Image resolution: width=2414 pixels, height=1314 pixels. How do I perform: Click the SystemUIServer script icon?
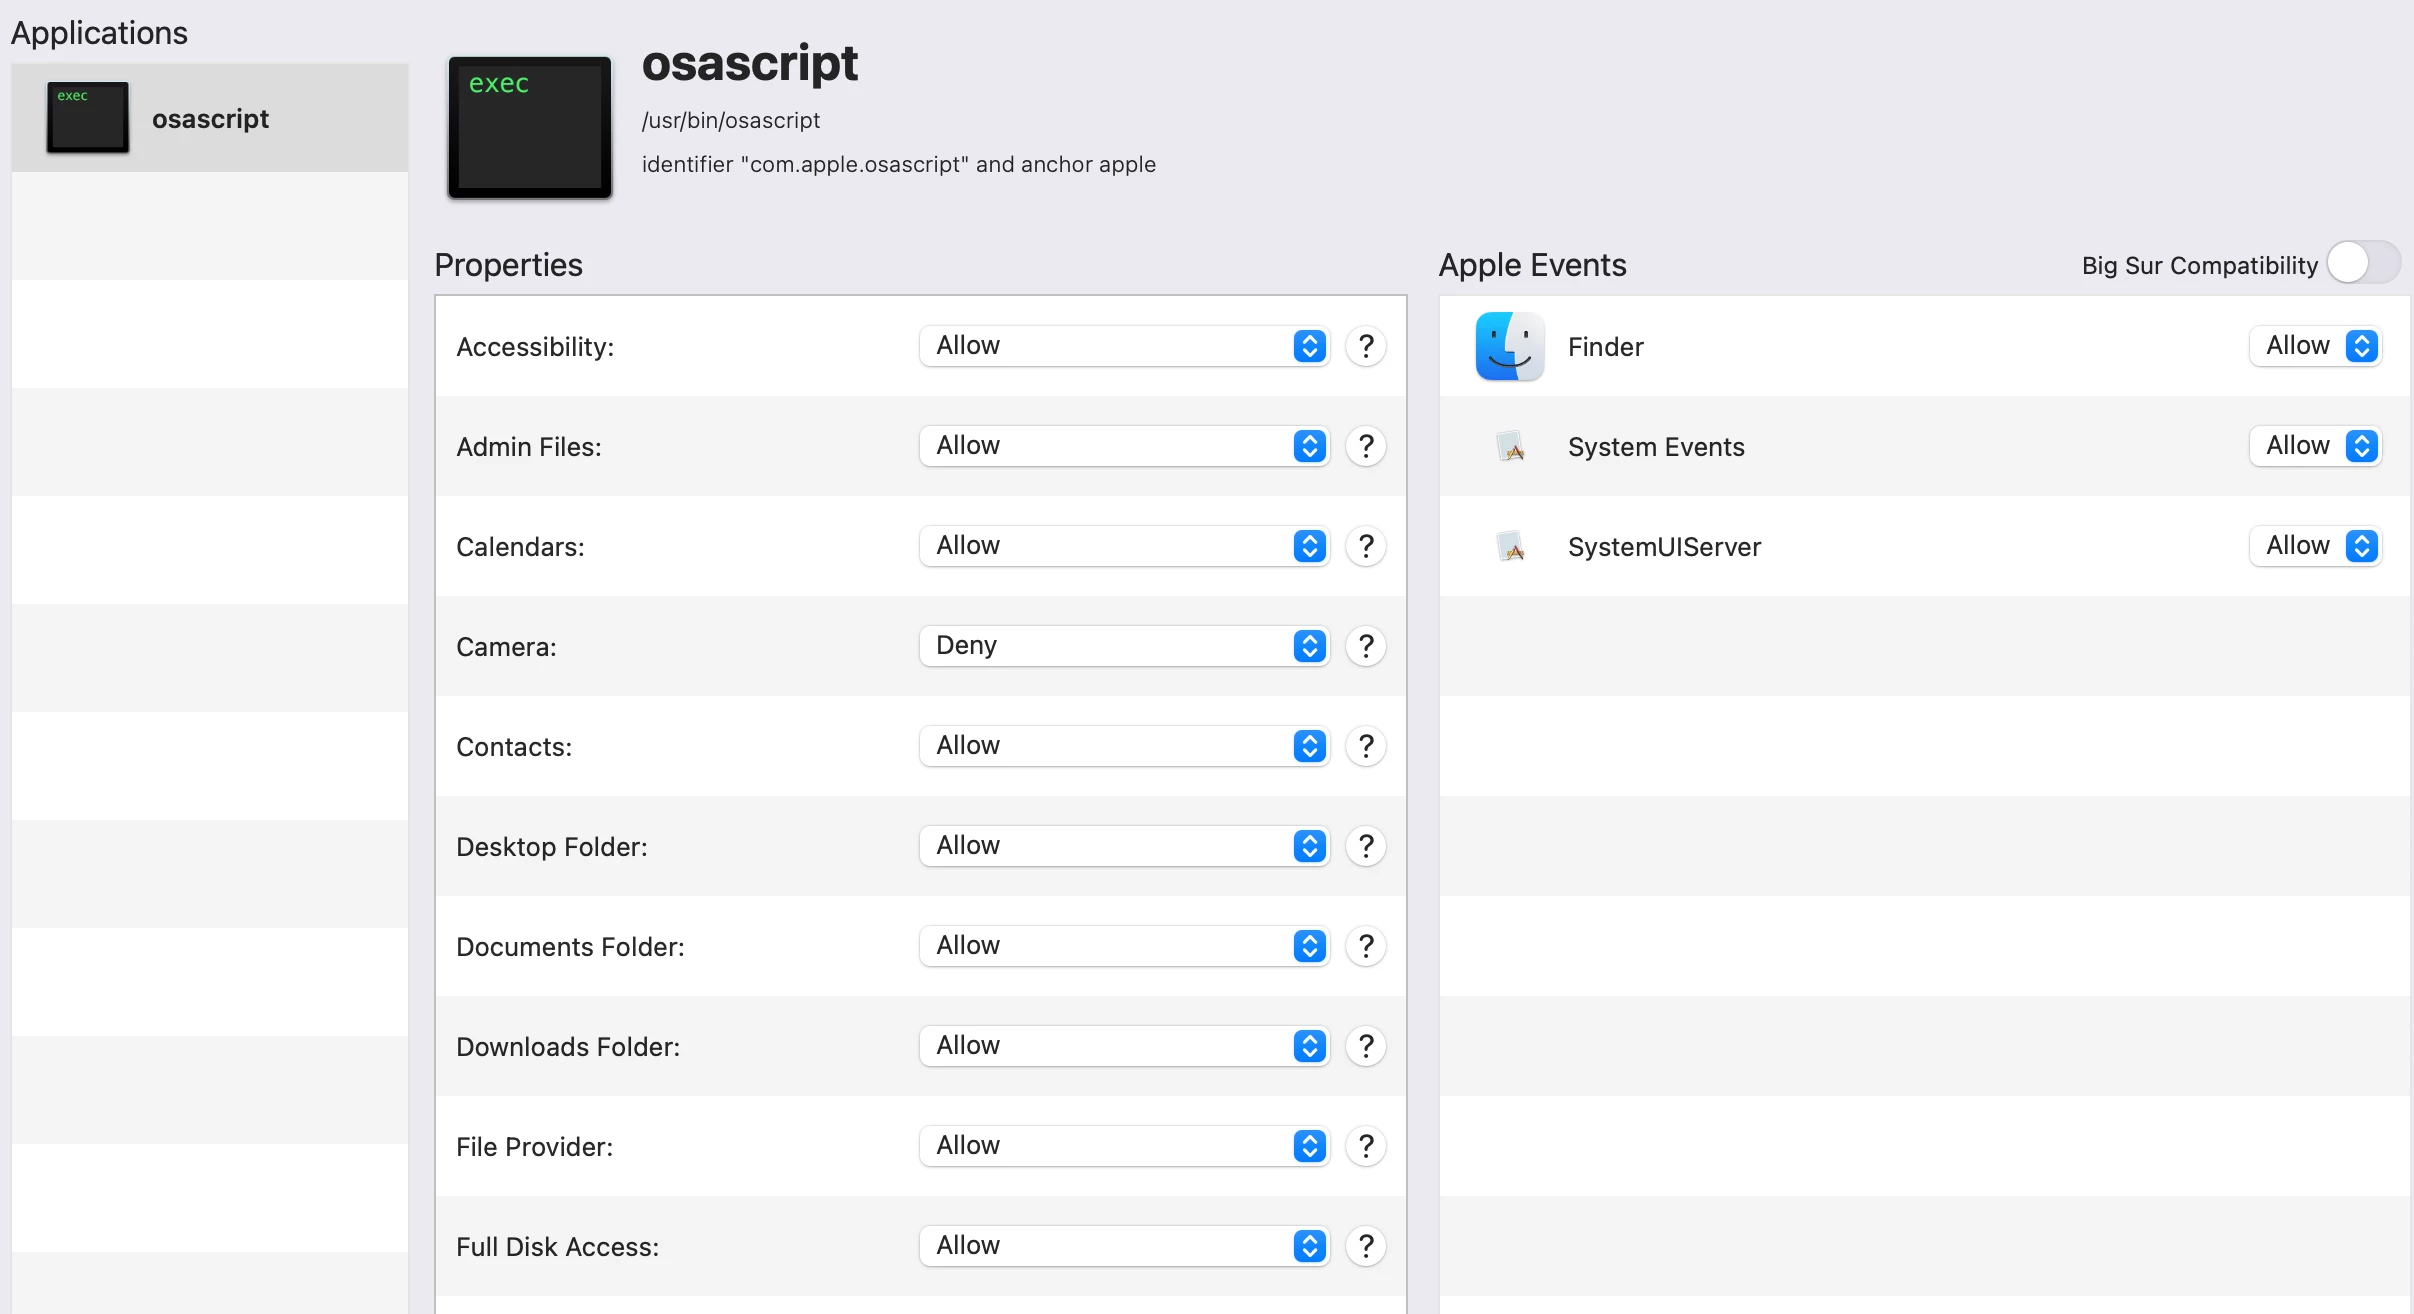tap(1510, 546)
